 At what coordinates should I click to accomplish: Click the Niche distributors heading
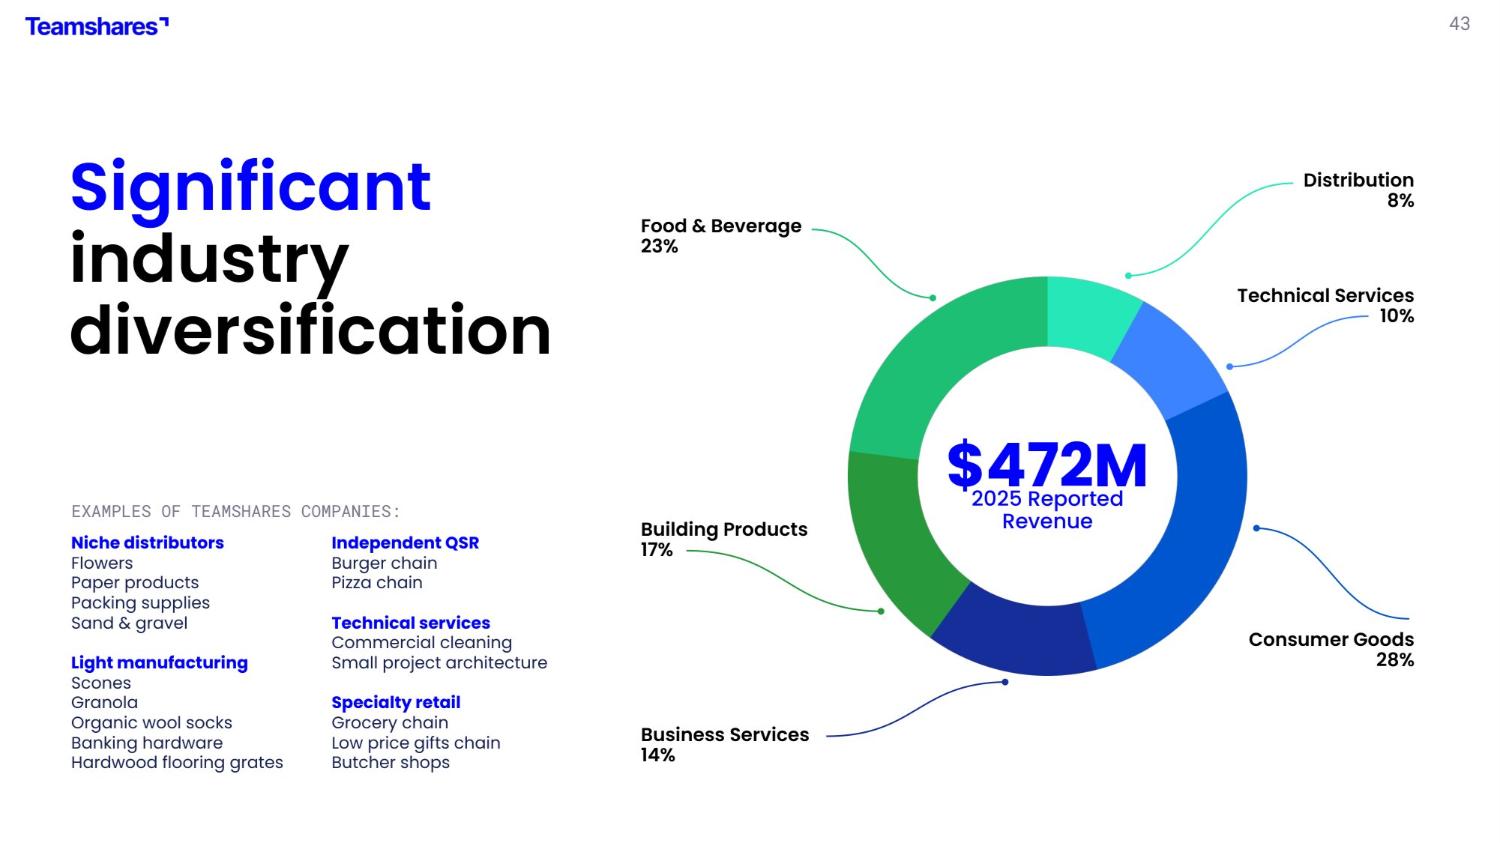click(147, 543)
